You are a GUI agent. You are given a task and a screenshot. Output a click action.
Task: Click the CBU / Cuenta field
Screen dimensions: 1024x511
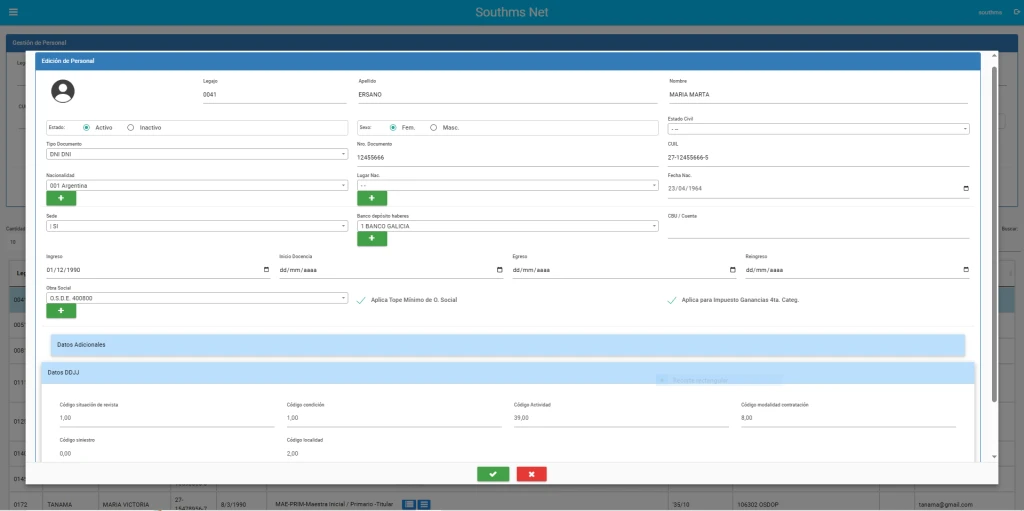click(x=818, y=229)
